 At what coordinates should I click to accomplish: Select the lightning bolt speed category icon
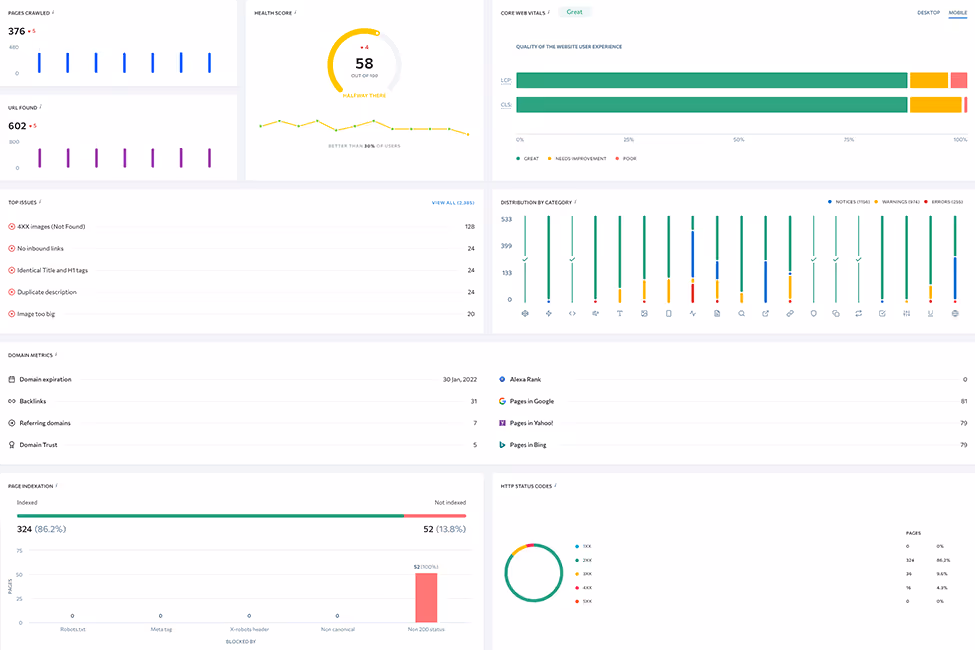pyautogui.click(x=548, y=313)
